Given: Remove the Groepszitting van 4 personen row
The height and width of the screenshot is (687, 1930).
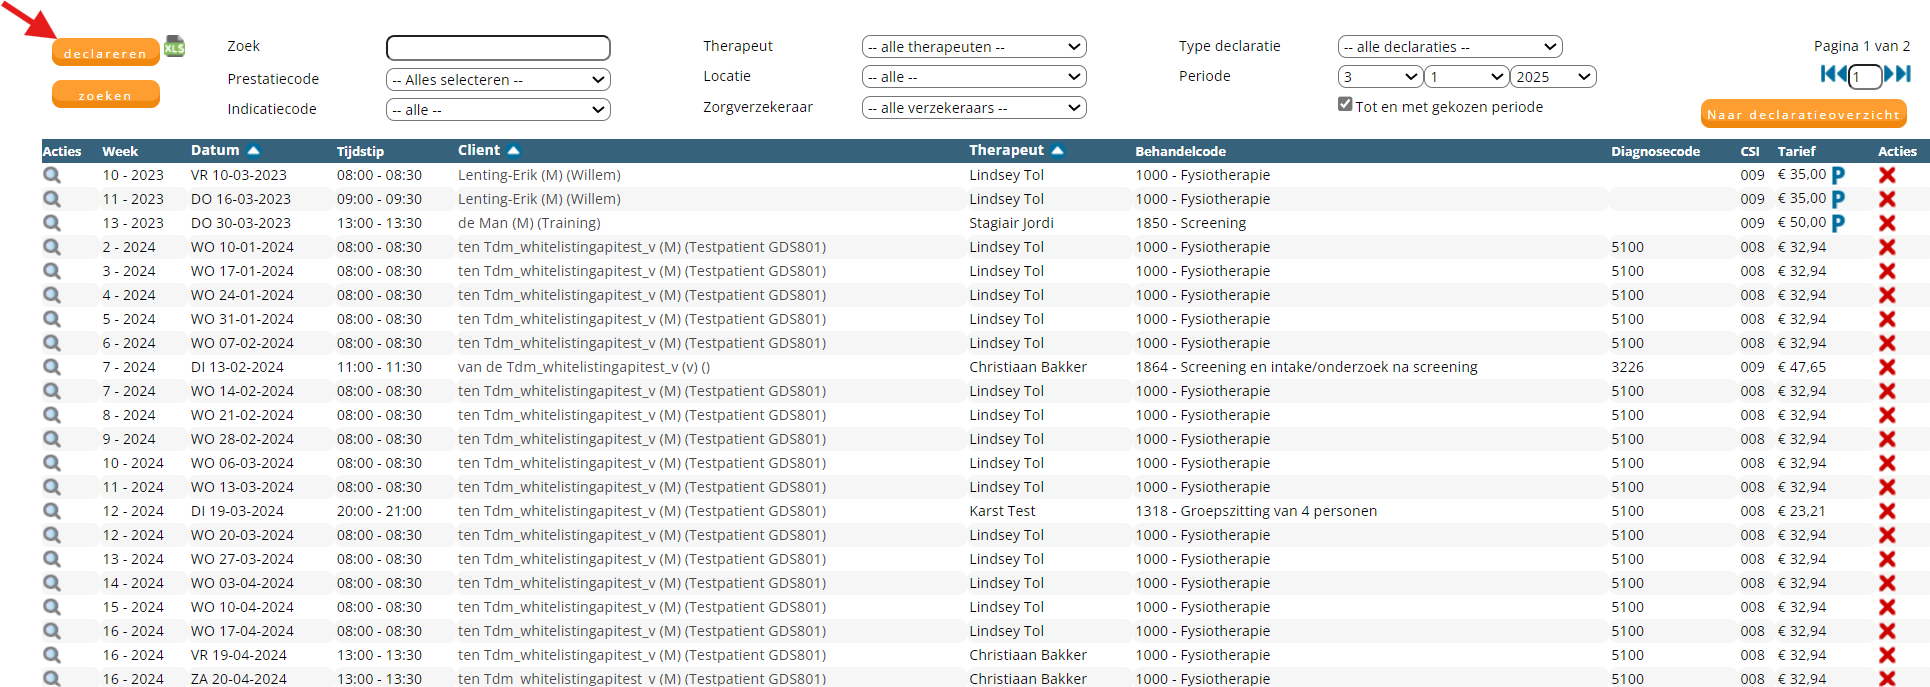Looking at the screenshot, I should click(x=1887, y=511).
